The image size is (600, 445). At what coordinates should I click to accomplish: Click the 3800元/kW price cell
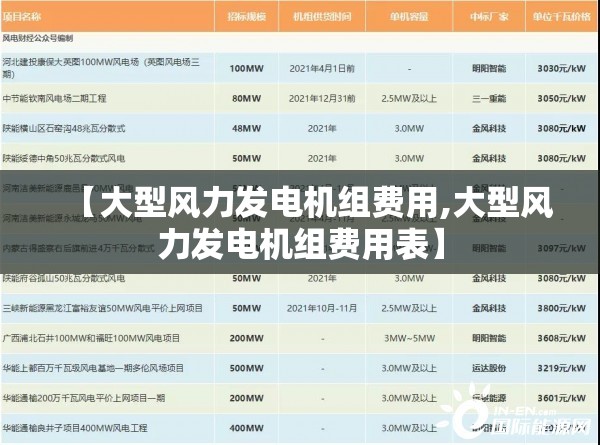point(561,308)
